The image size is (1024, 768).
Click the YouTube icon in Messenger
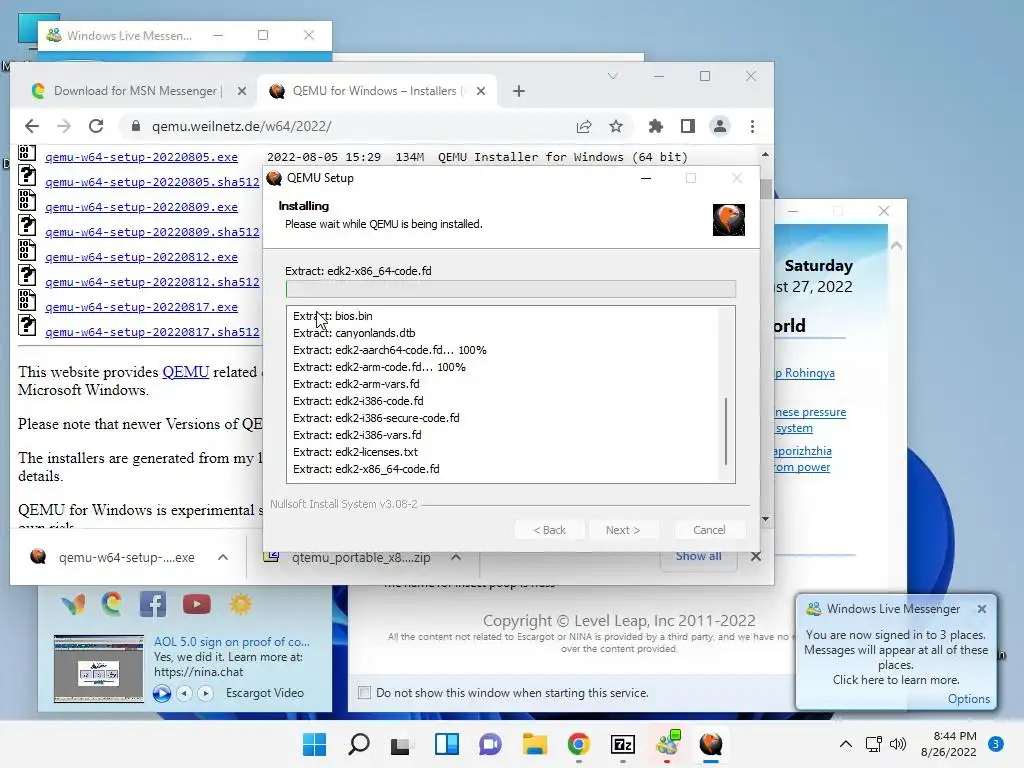click(197, 604)
